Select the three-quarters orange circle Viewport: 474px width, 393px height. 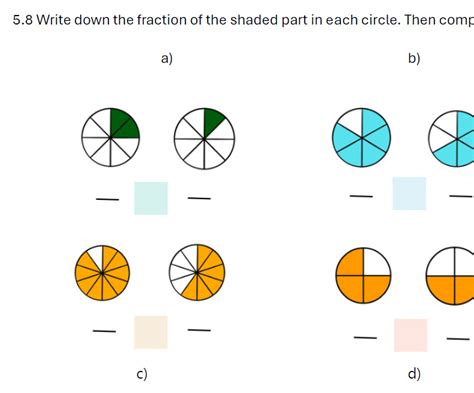363,276
